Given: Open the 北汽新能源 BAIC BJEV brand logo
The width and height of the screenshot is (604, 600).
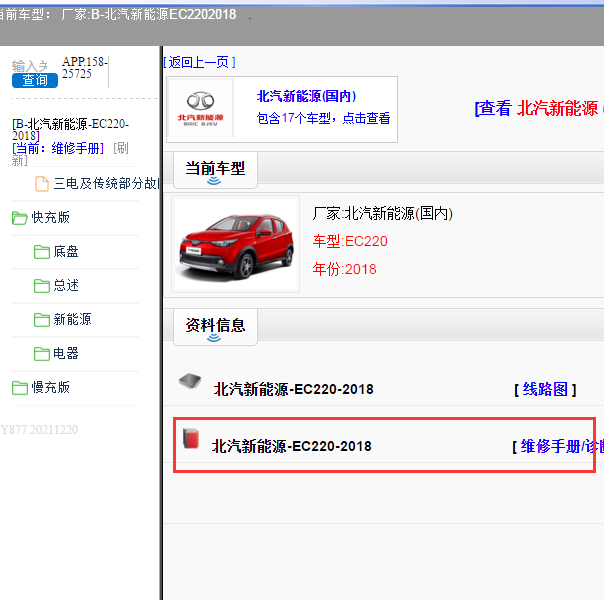Looking at the screenshot, I should [200, 109].
